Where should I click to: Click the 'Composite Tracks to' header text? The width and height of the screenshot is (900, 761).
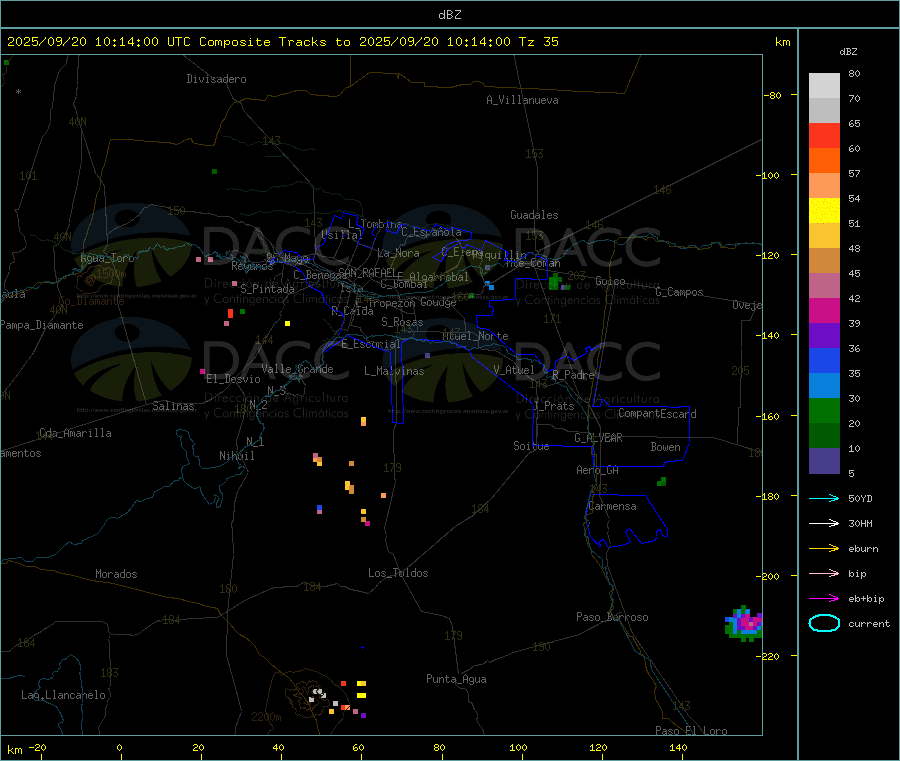[x=274, y=42]
